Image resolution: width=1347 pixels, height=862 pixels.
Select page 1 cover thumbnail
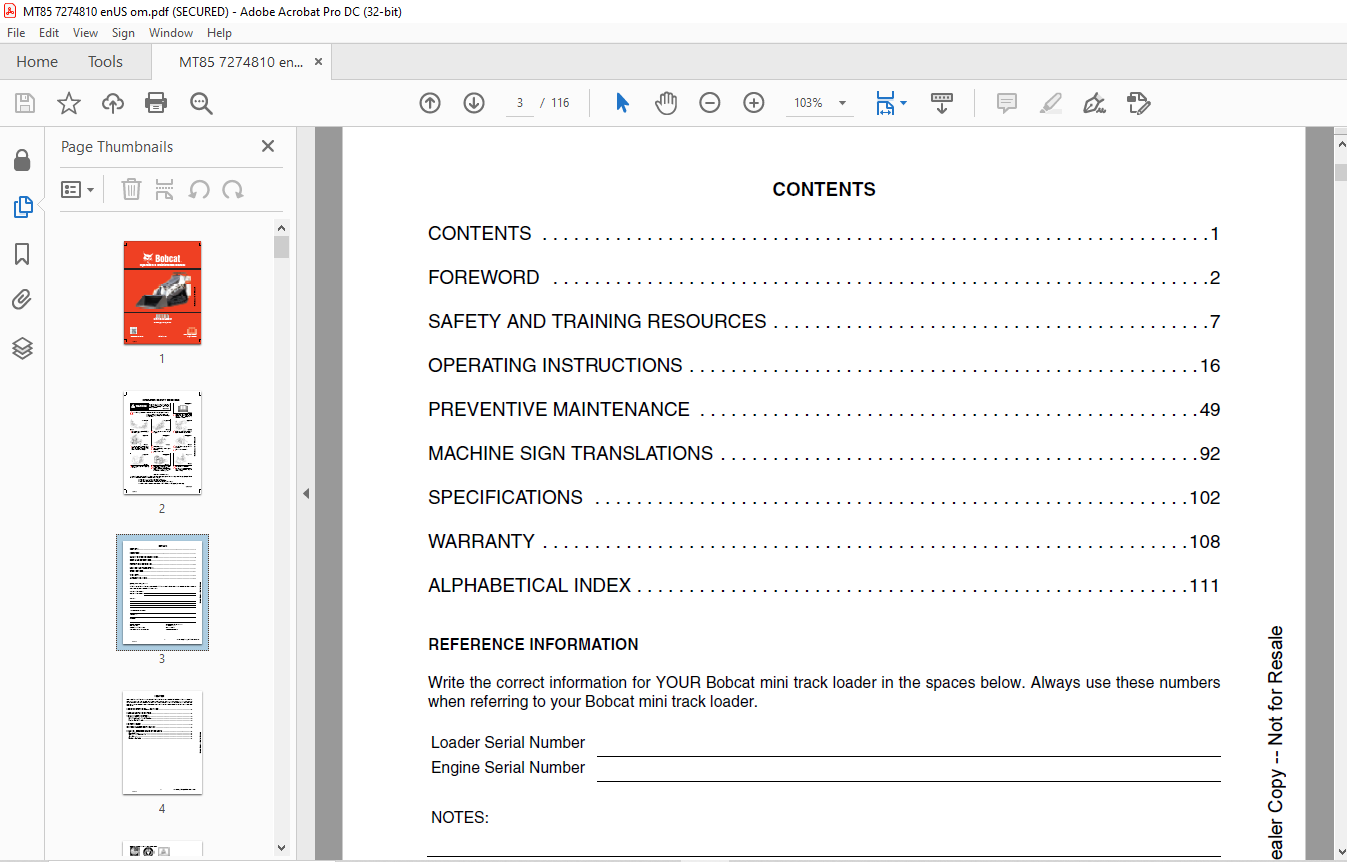pos(162,293)
